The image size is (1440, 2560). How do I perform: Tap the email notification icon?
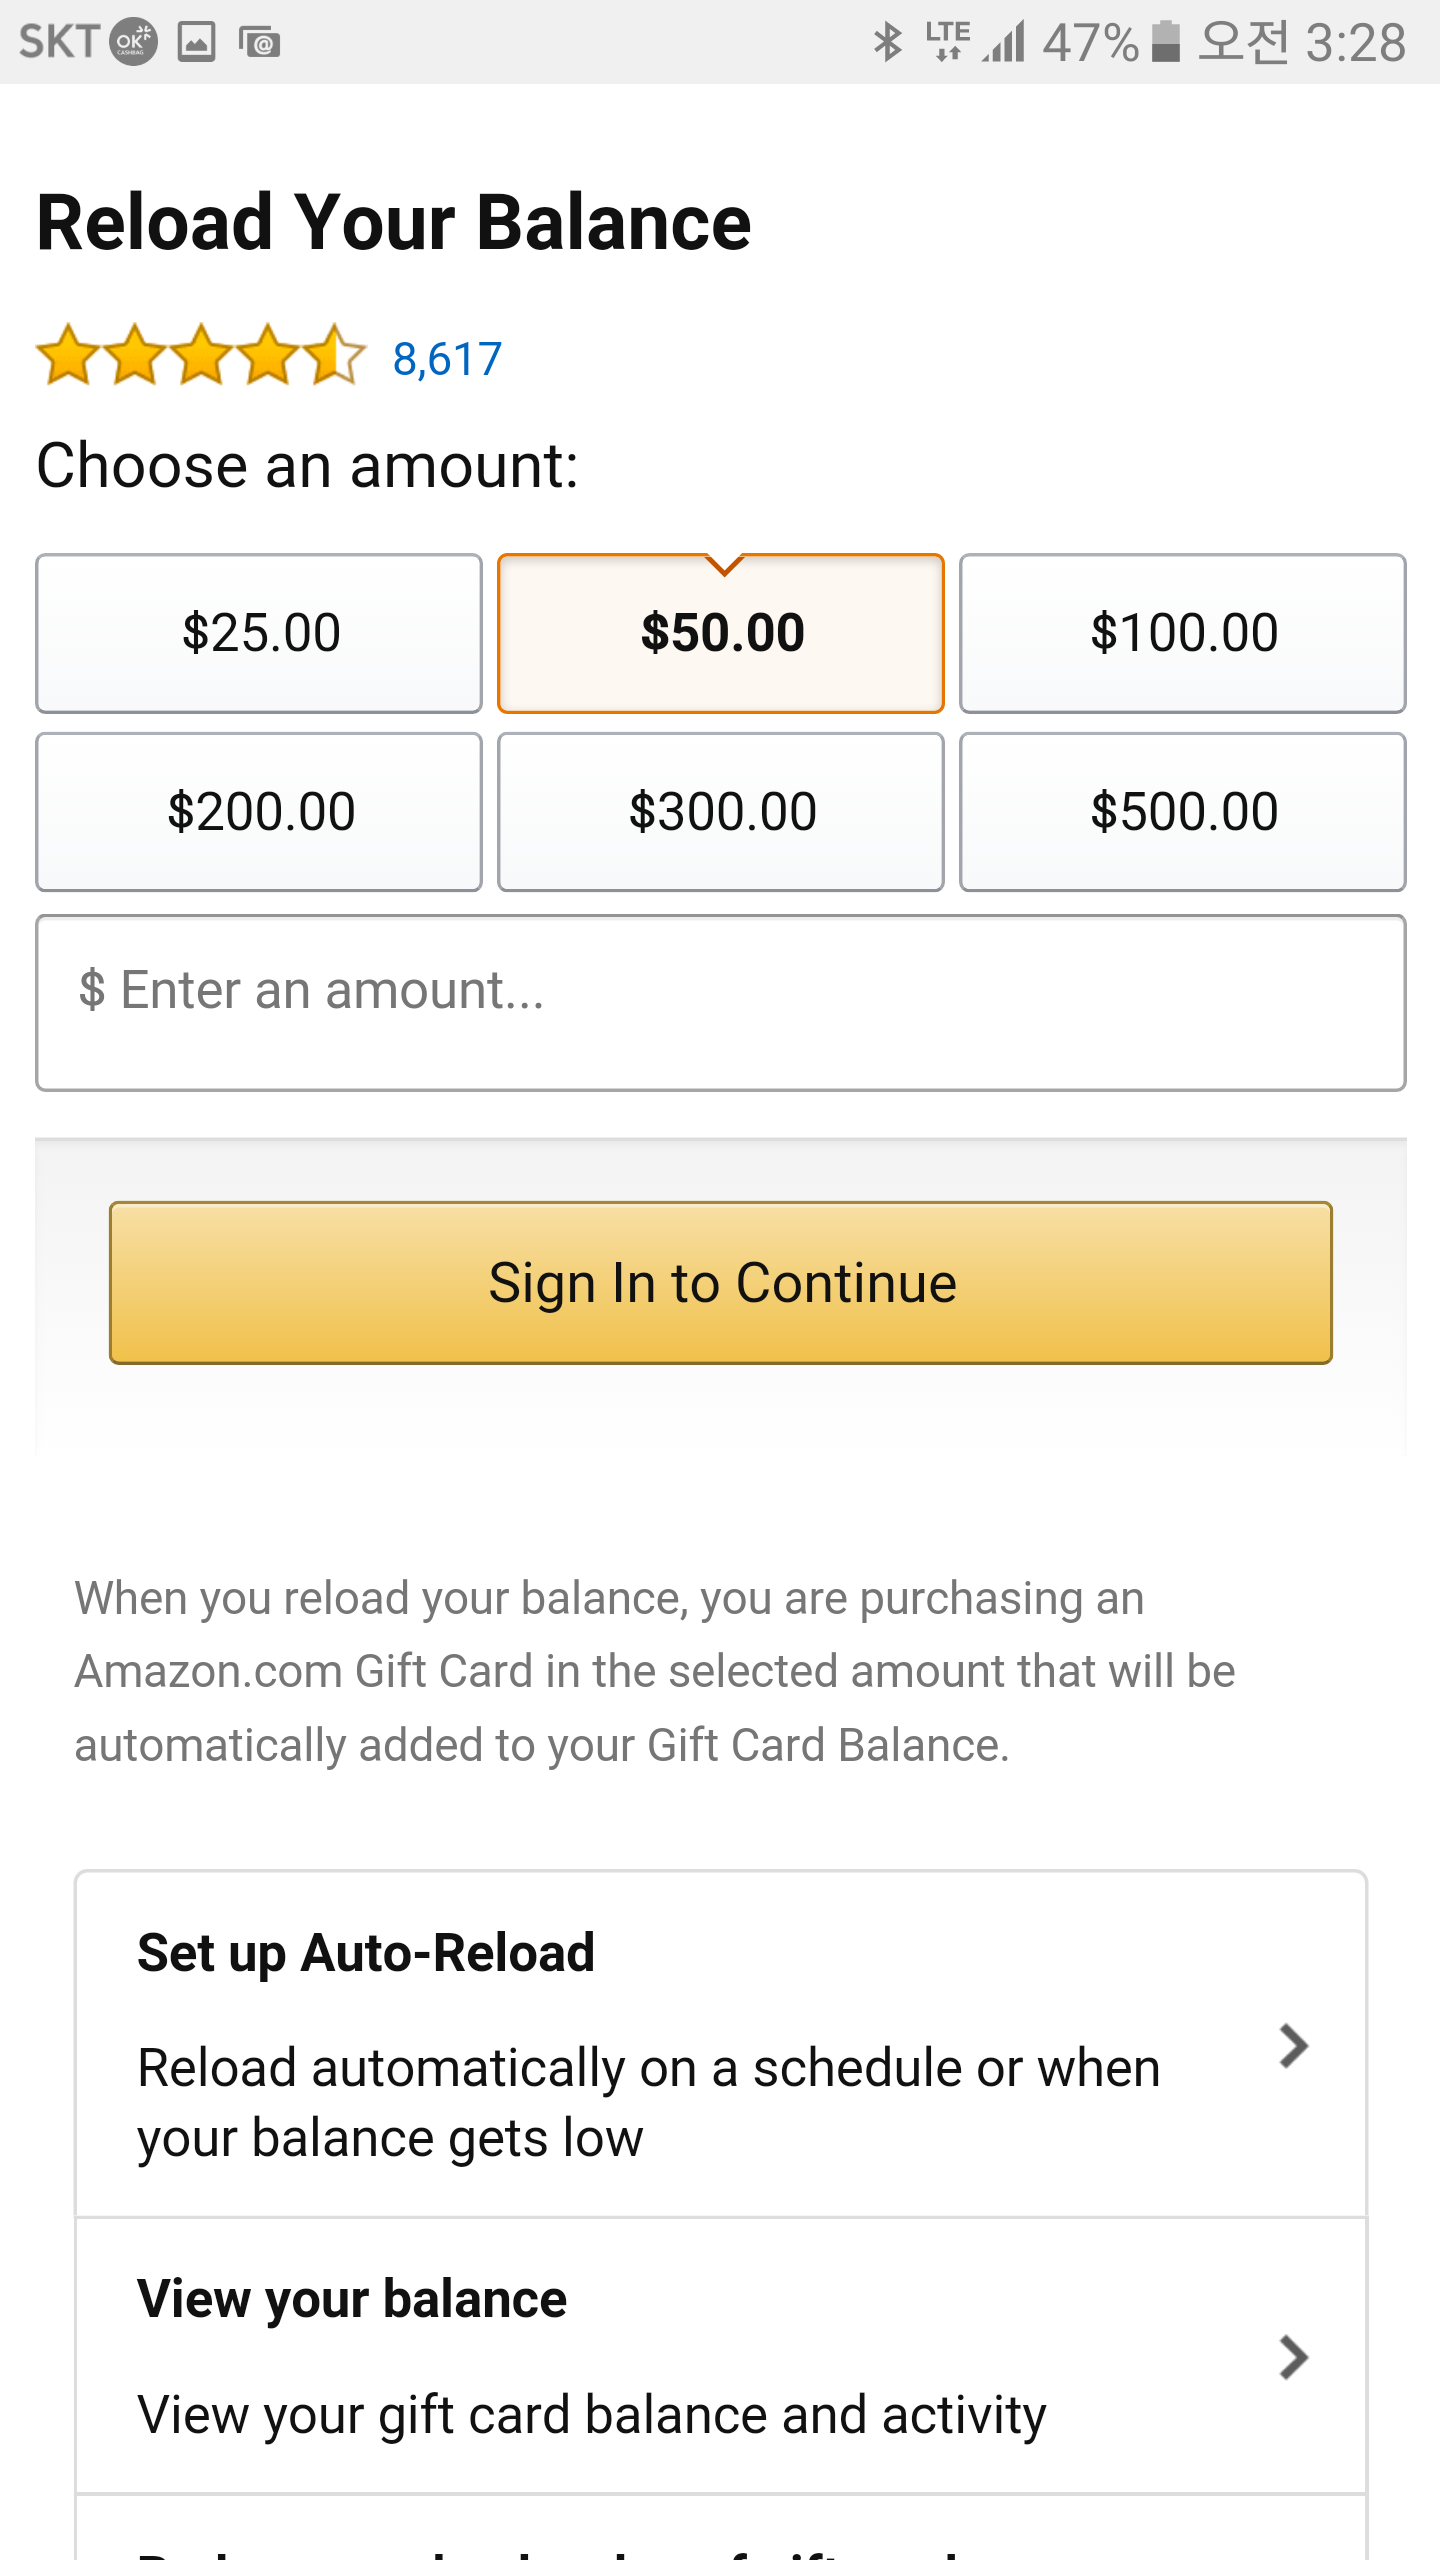point(259,42)
